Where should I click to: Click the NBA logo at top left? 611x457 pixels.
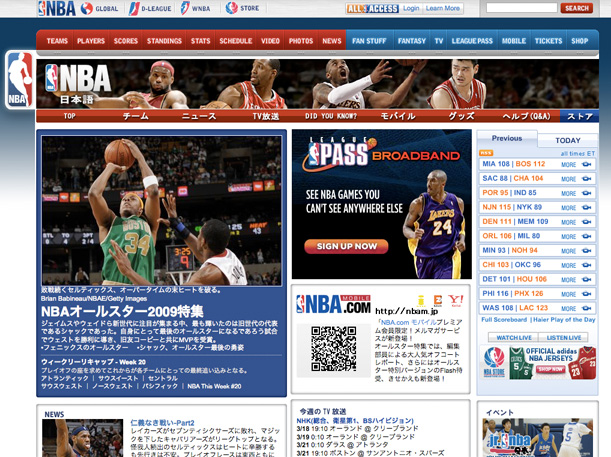pyautogui.click(x=57, y=8)
